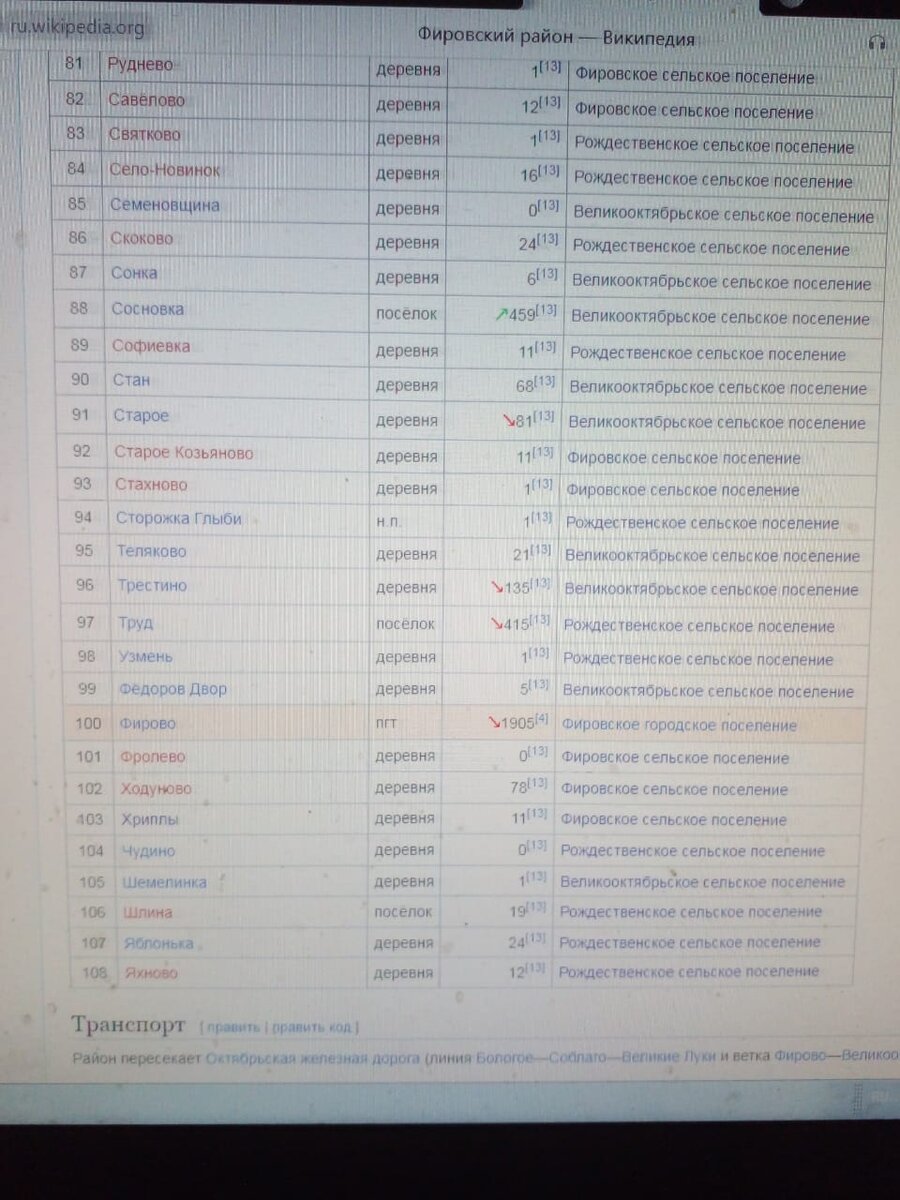
Task: Open the Скоково link
Action: pyautogui.click(x=142, y=239)
